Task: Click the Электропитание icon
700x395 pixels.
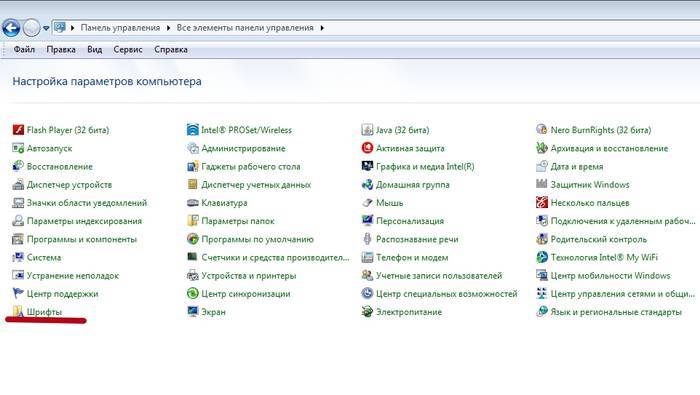Action: point(367,312)
